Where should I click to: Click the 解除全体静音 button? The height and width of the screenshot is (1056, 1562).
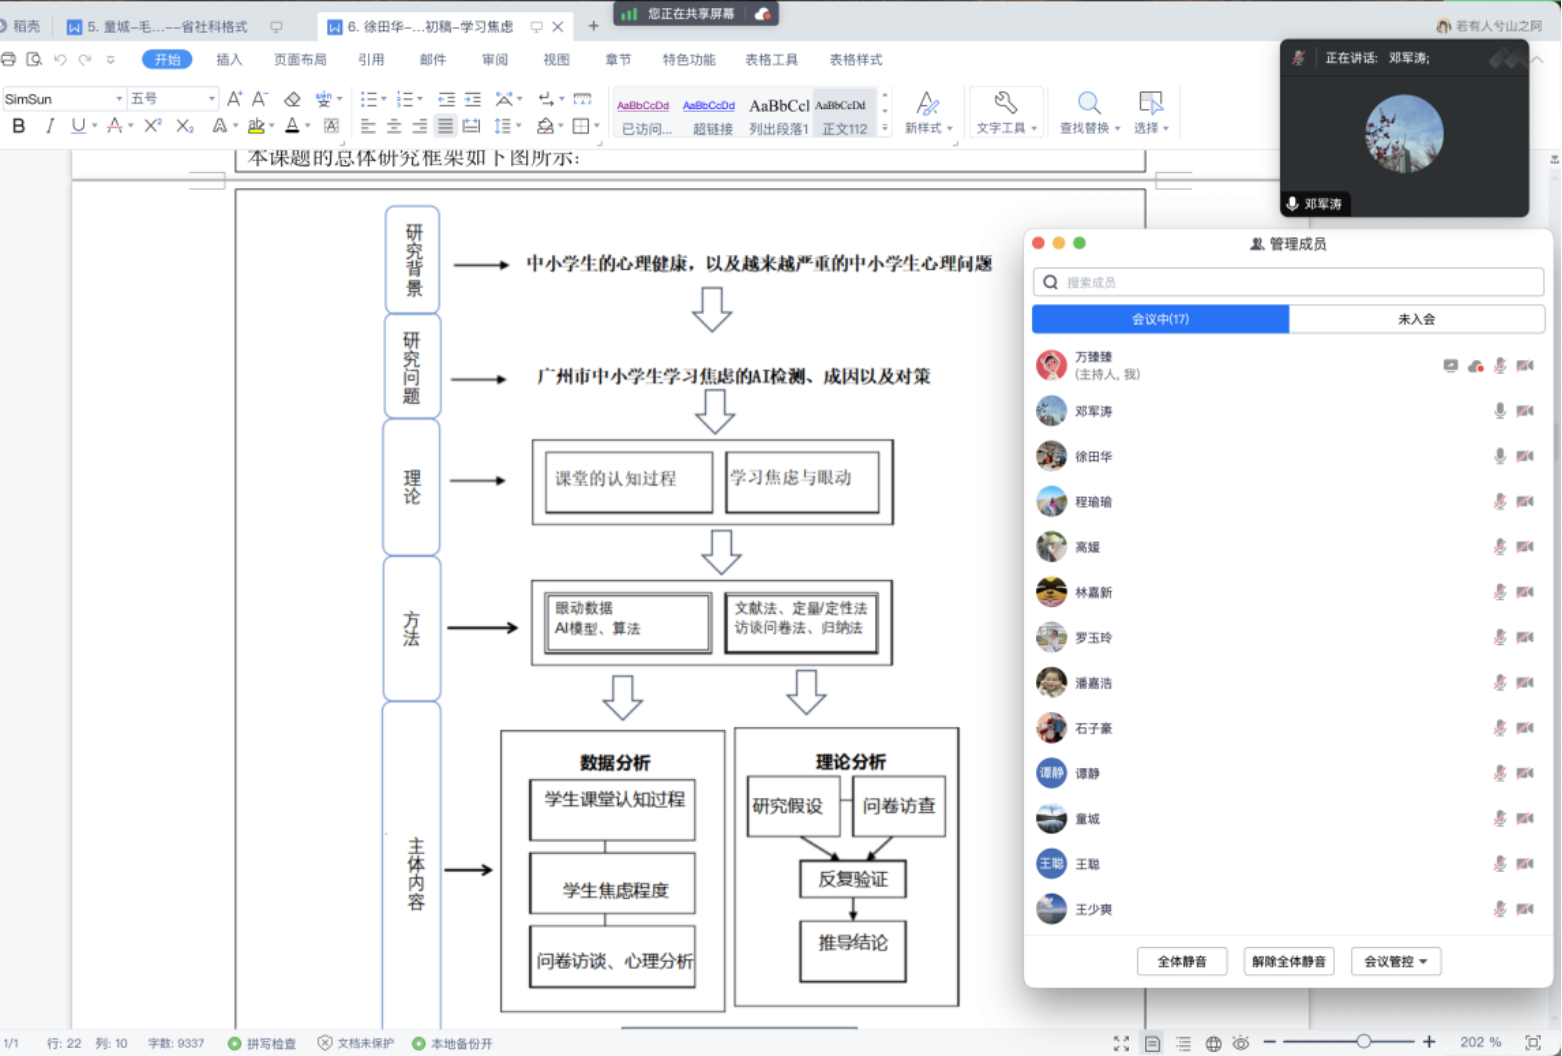point(1288,961)
